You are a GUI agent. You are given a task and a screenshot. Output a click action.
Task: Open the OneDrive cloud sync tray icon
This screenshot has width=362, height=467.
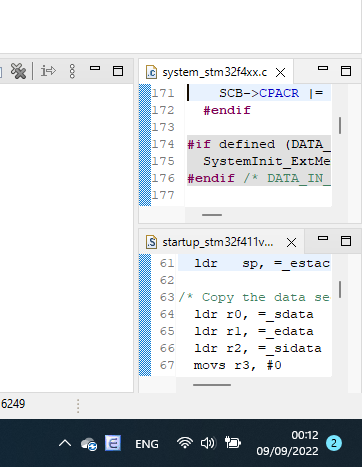point(89,444)
